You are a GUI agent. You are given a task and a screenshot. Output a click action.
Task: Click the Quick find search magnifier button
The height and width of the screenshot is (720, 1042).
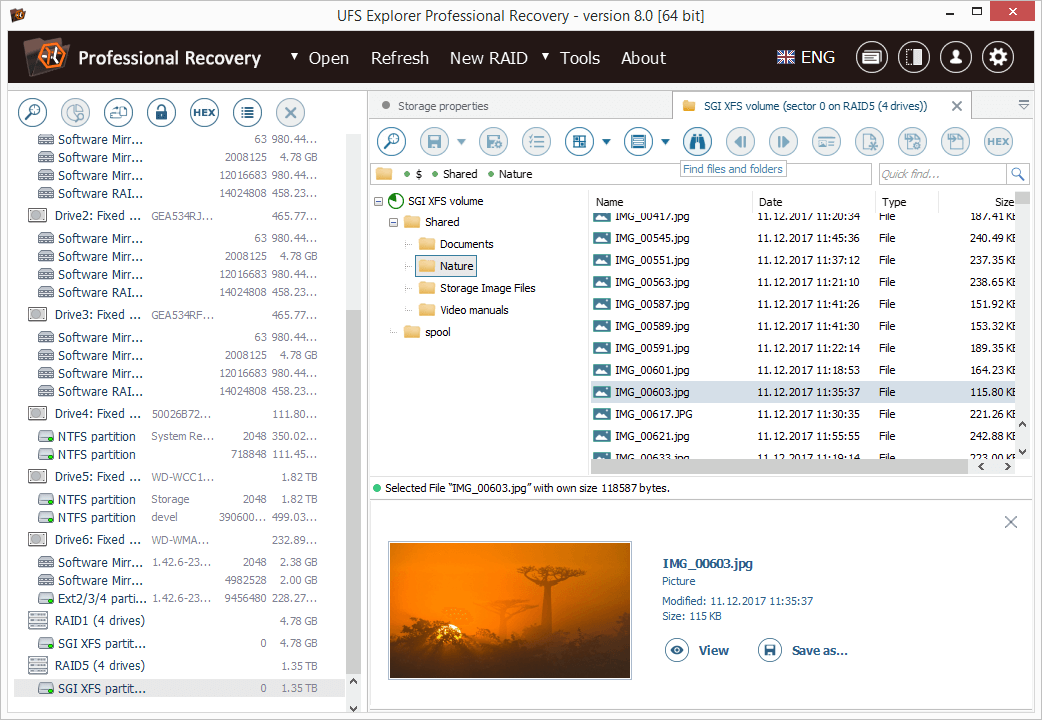click(1017, 174)
